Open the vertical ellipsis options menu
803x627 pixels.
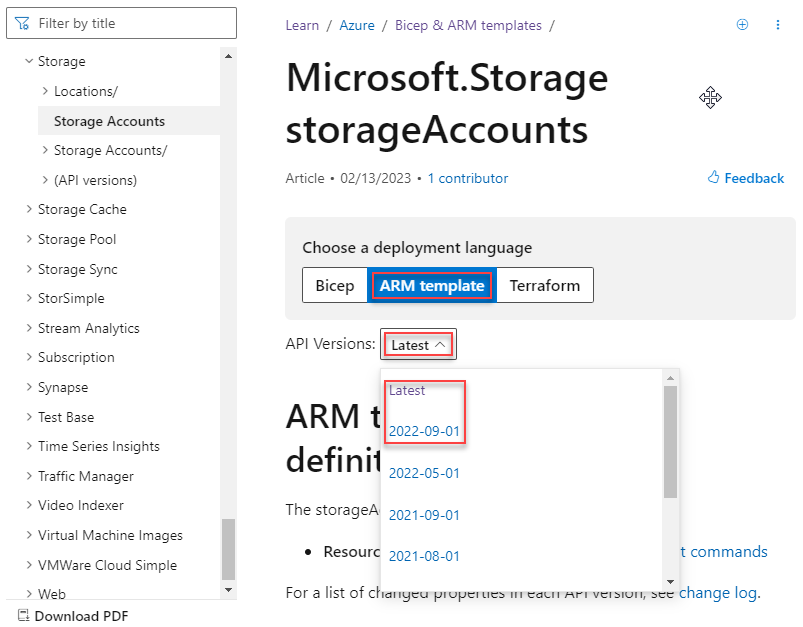click(778, 24)
